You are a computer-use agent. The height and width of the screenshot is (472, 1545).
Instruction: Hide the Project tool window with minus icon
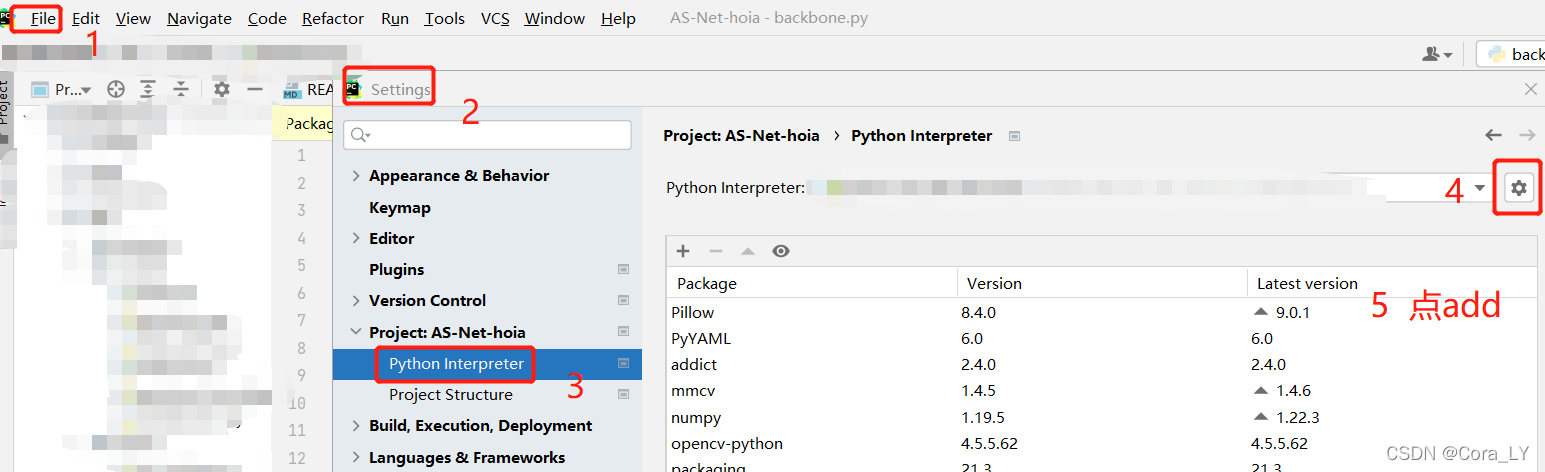click(255, 89)
